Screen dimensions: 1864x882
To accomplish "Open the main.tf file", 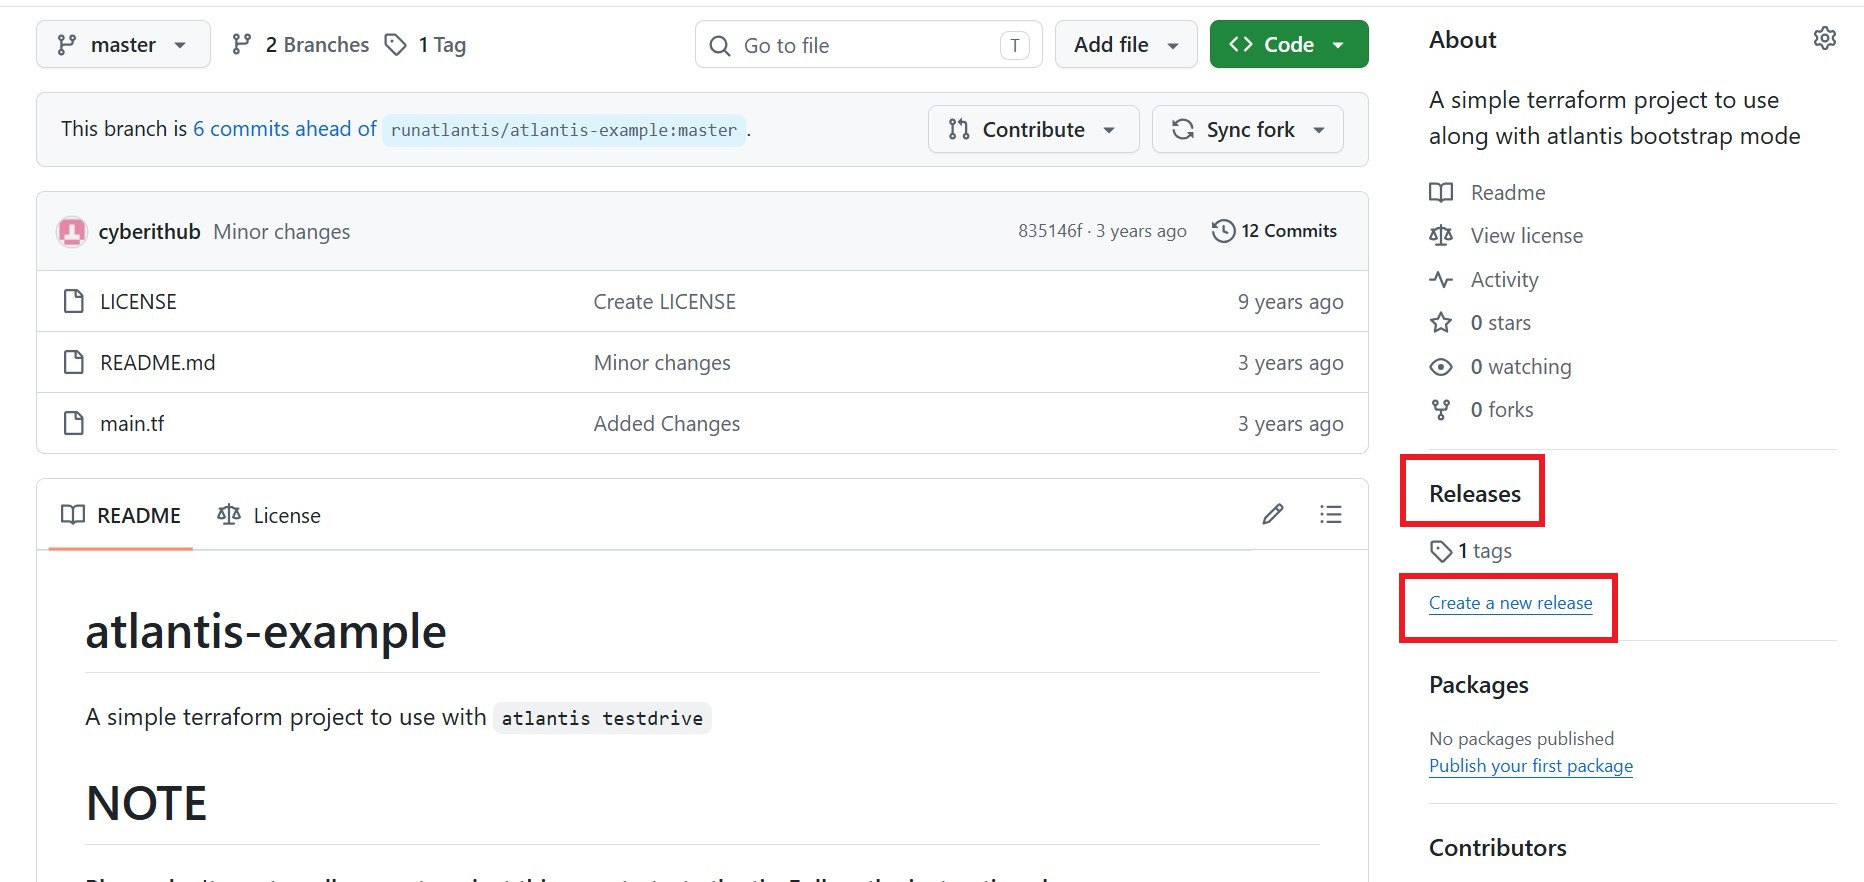I will pos(132,424).
